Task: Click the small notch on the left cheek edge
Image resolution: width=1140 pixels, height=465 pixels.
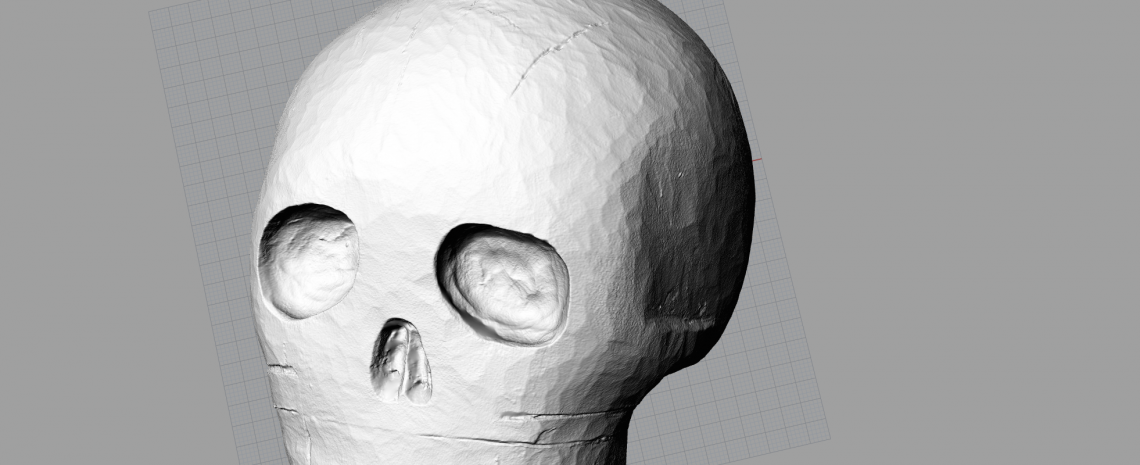Action: 281,368
